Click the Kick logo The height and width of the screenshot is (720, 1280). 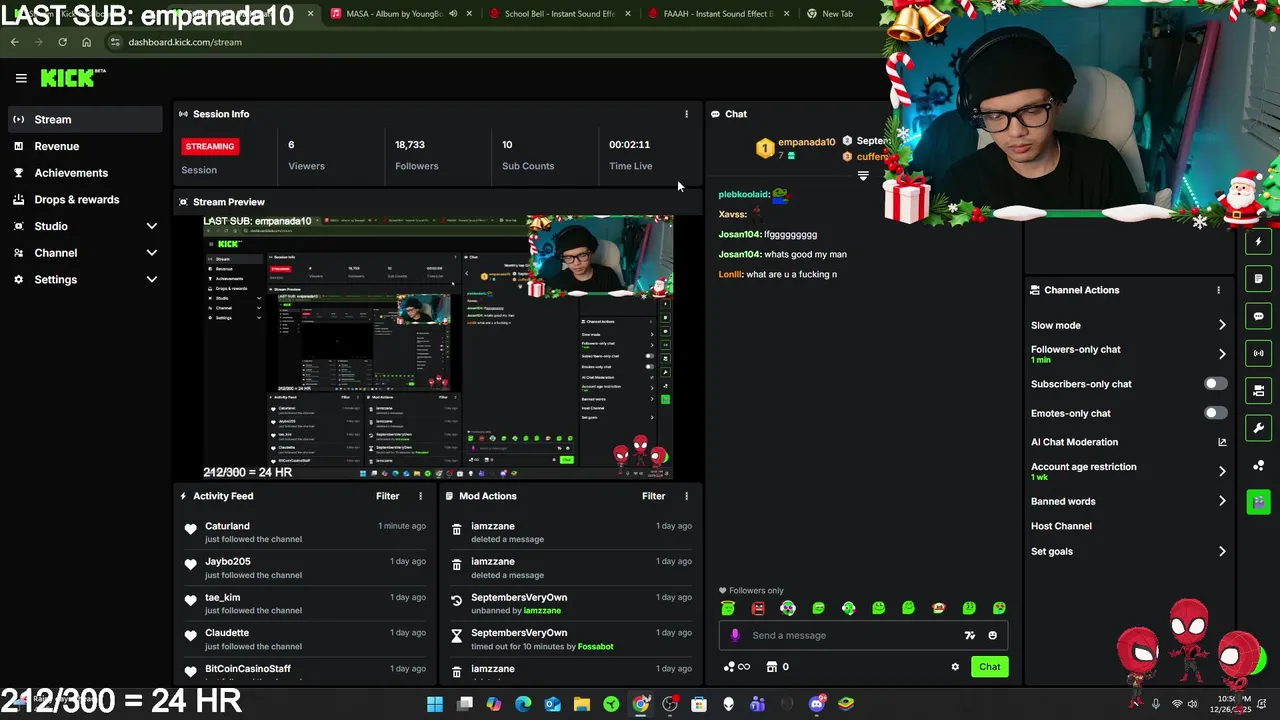pos(72,78)
